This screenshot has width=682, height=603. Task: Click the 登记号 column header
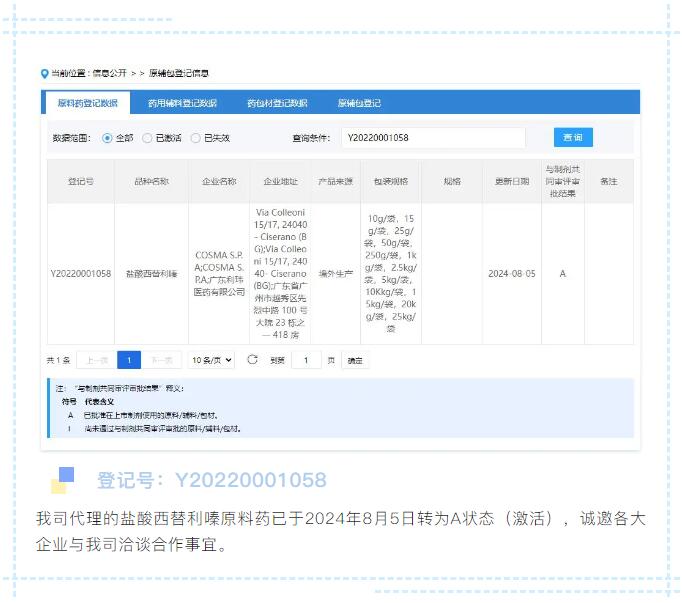point(81,181)
